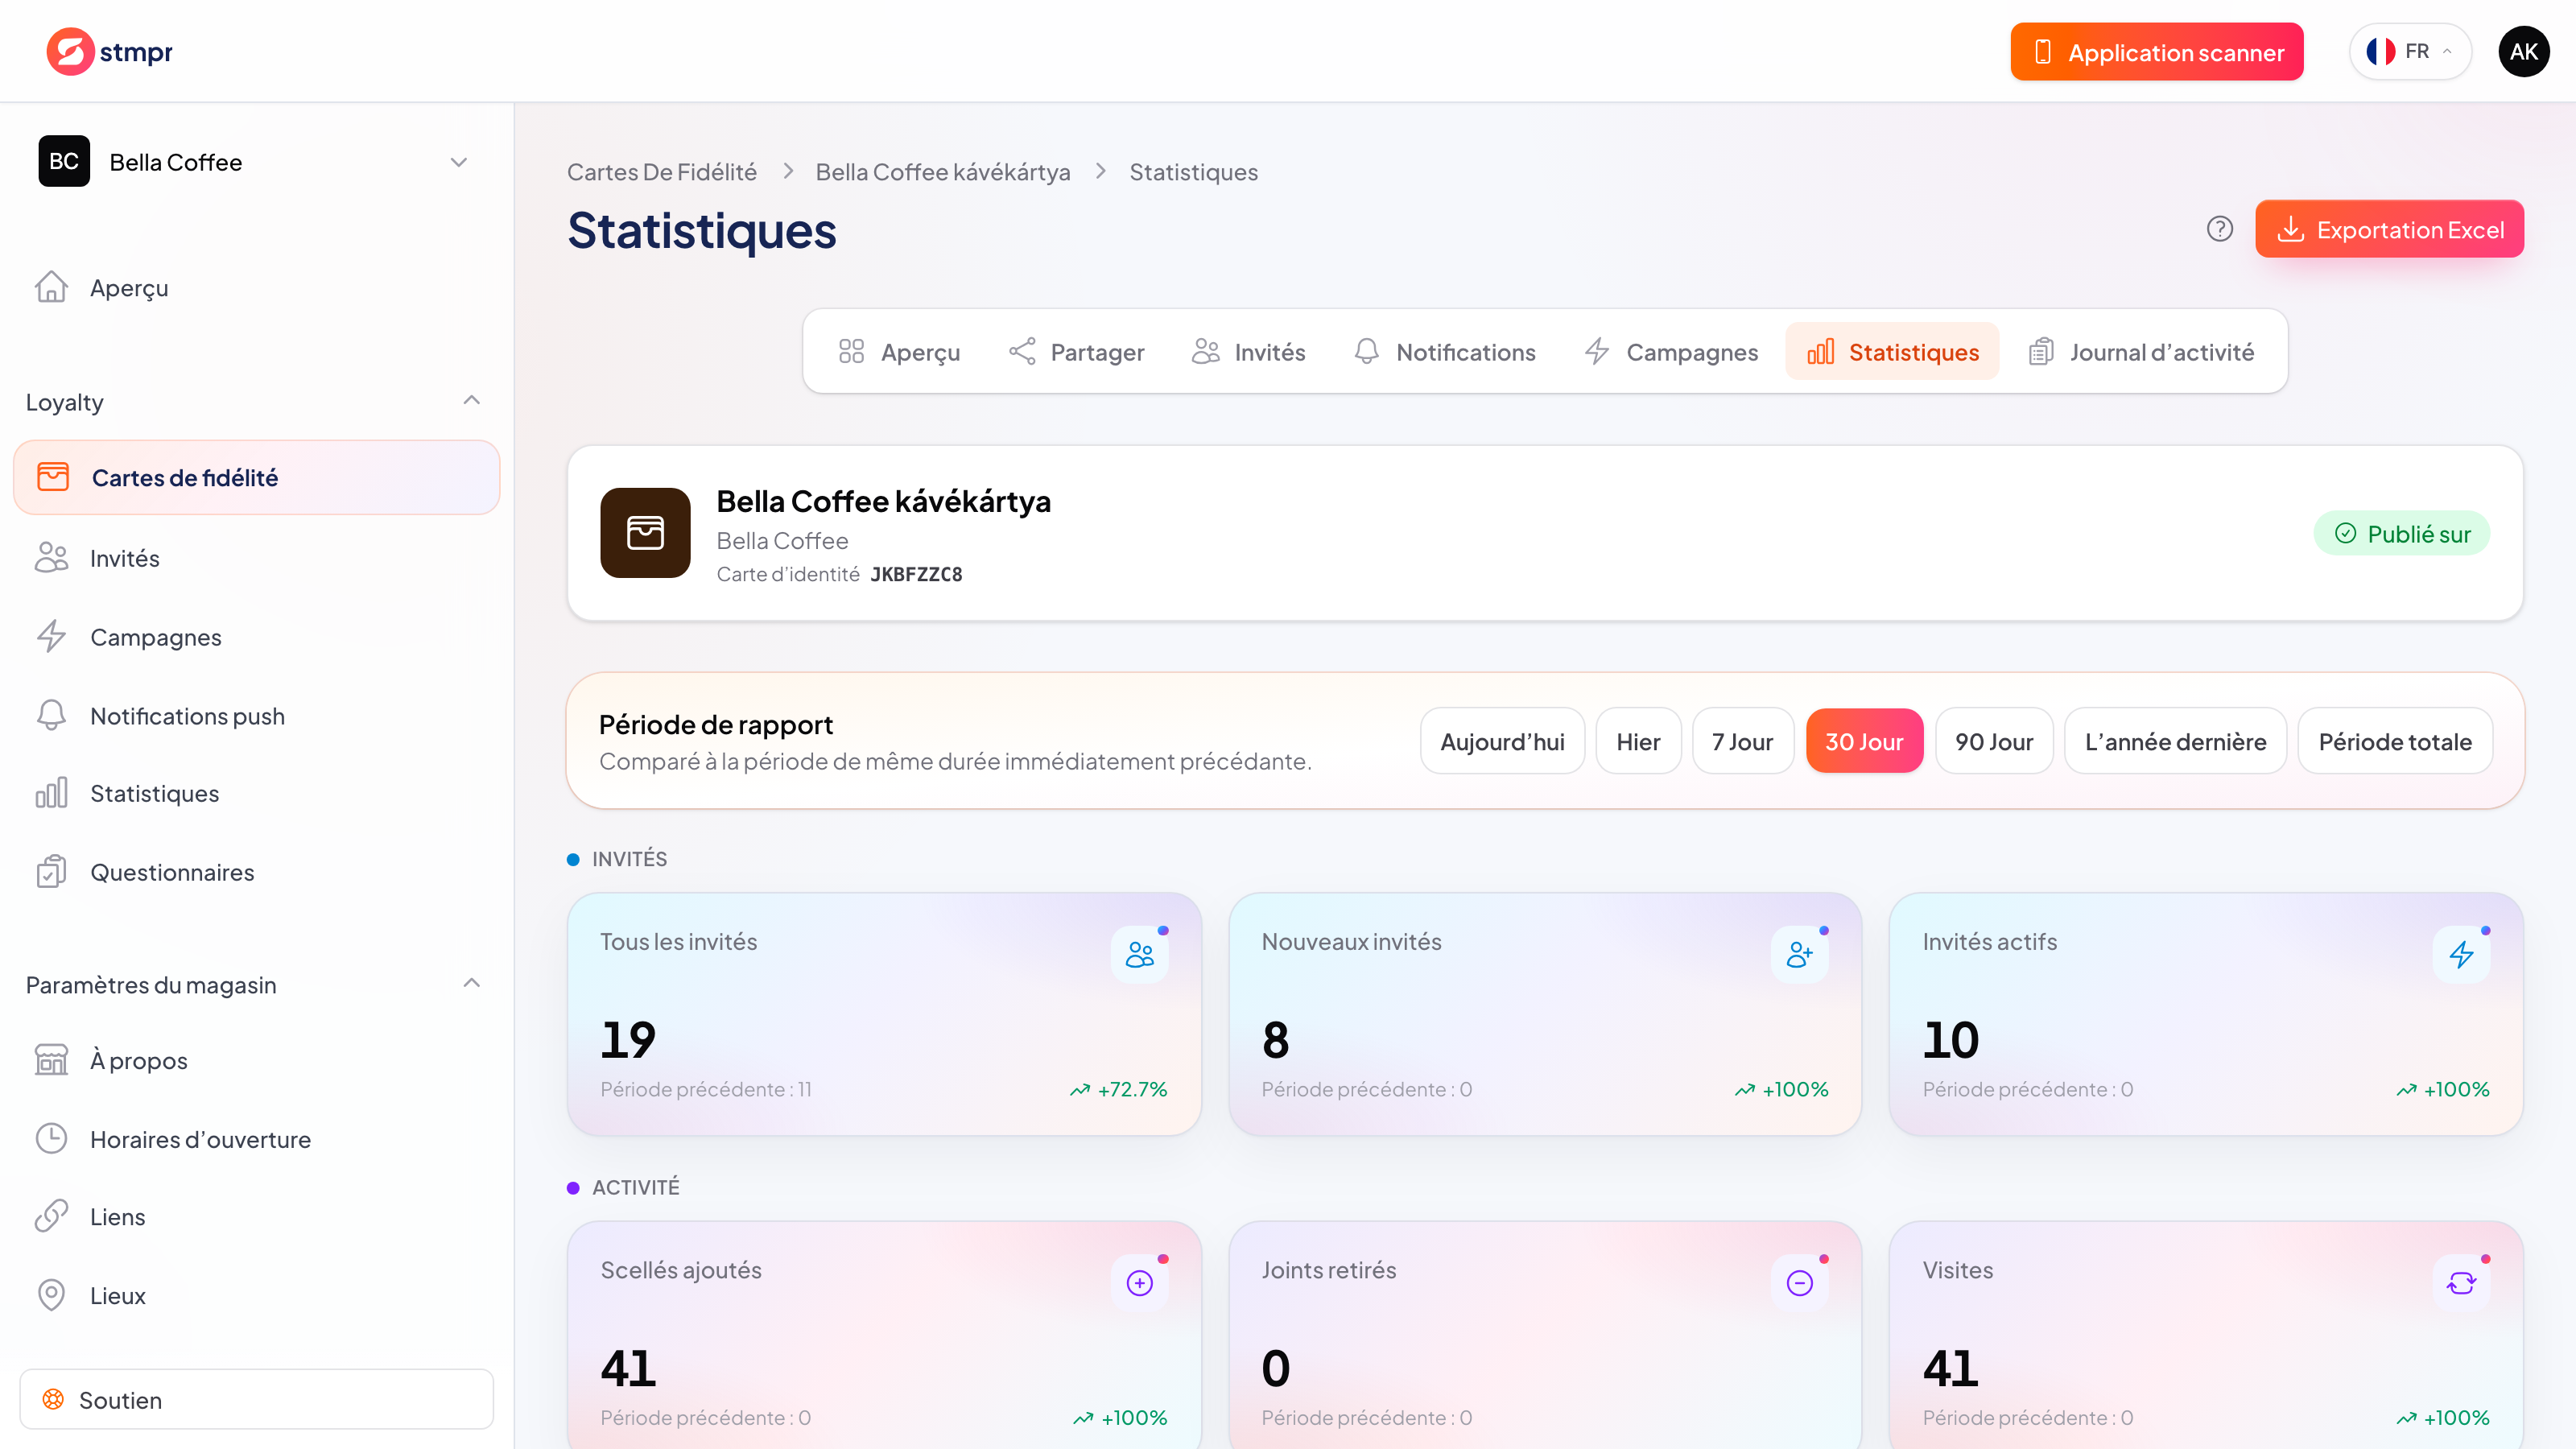
Task: Select the 7 Jour report period
Action: [x=1742, y=741]
